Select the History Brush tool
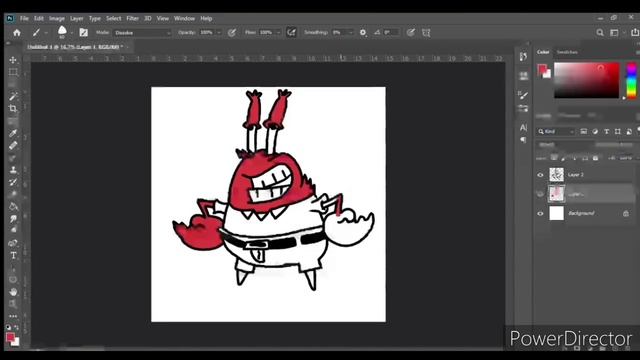Screen dimensions: 640x360 (13, 182)
